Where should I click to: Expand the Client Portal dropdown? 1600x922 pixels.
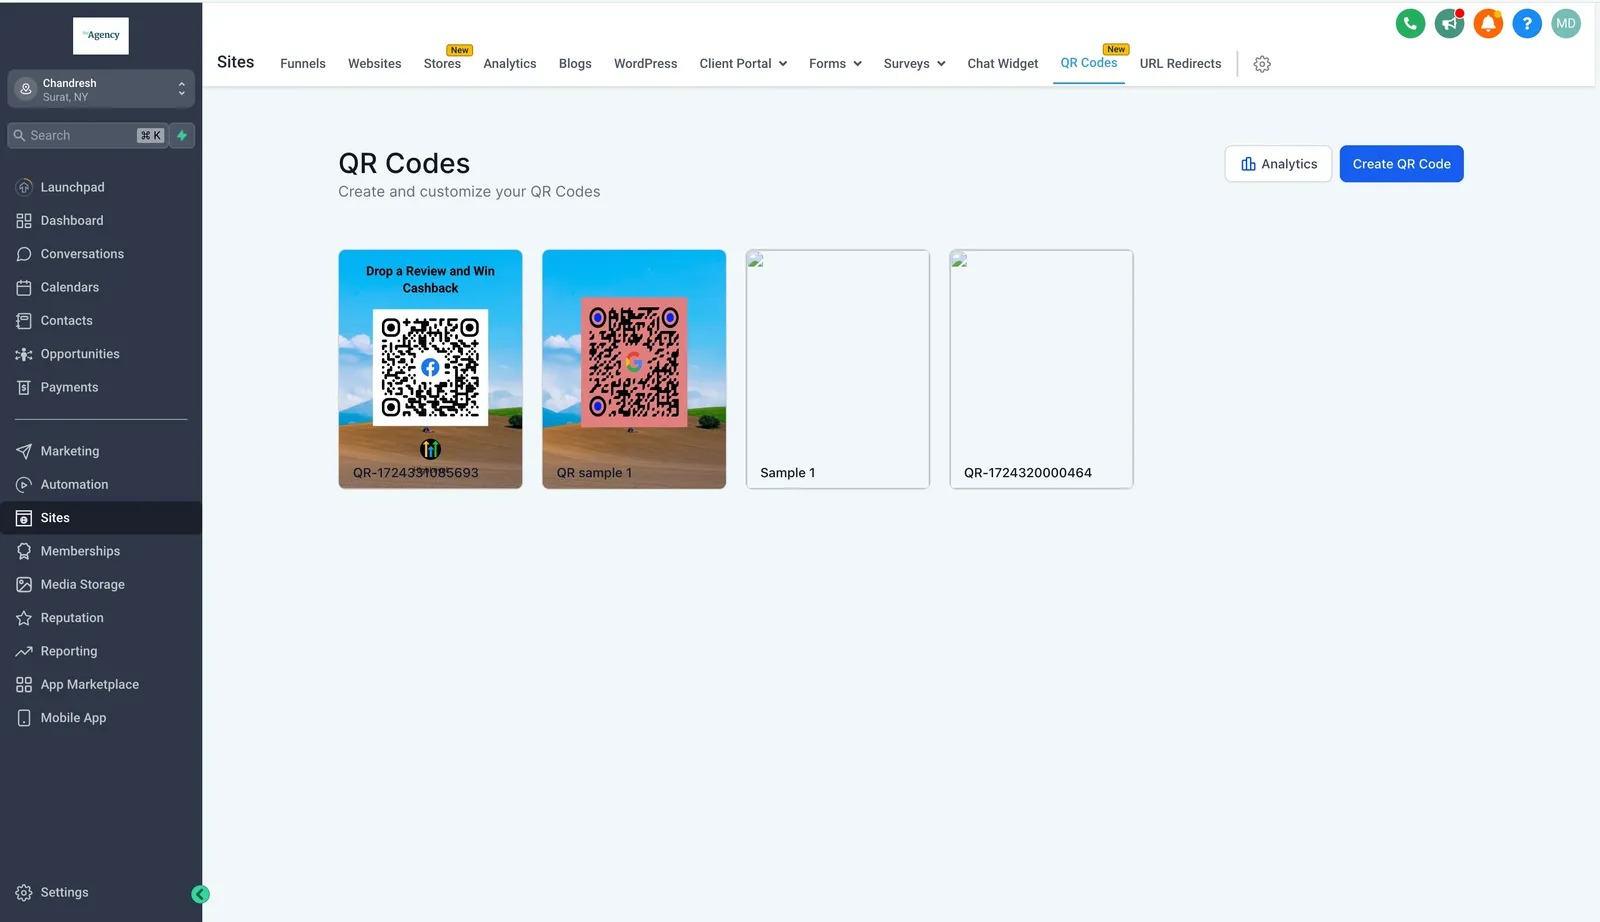click(743, 63)
